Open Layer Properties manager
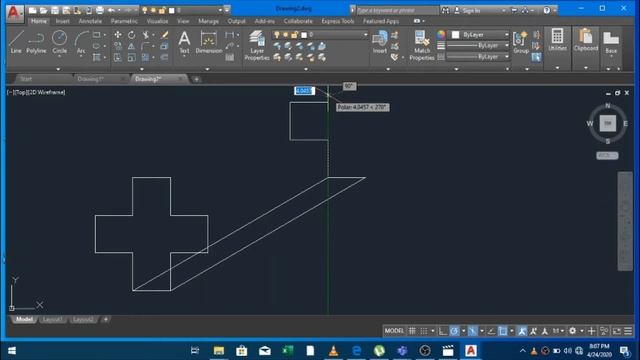This screenshot has height=360, width=640. [257, 46]
